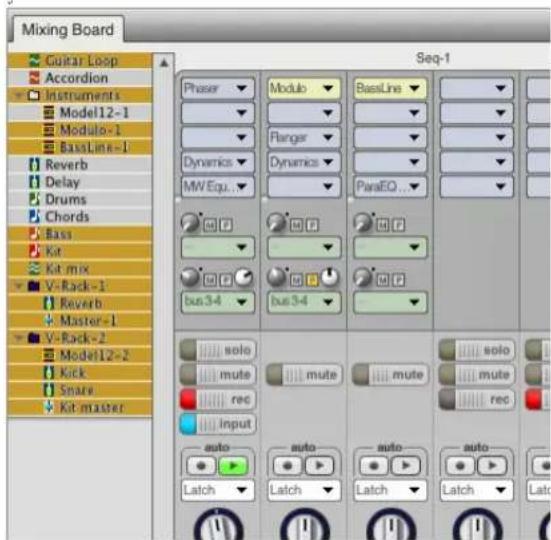Screen dimensions: 551x540
Task: Click the Kit mix track icon
Action: [34, 269]
